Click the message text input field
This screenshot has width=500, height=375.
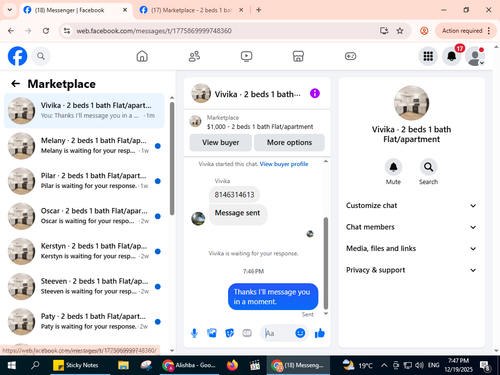pyautogui.click(x=279, y=333)
